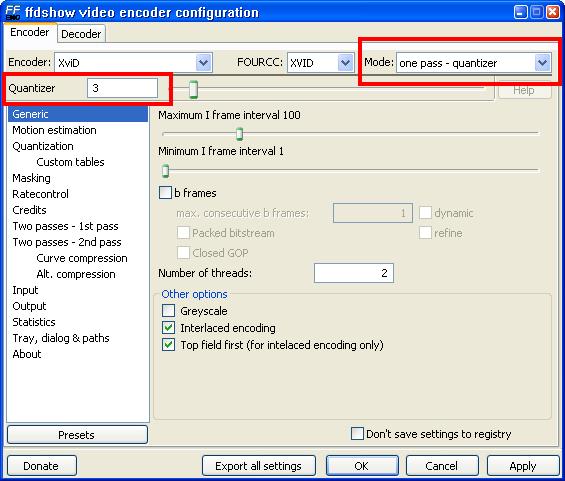The image size is (565, 481).
Task: Switch to the Decoder tab
Action: point(81,34)
